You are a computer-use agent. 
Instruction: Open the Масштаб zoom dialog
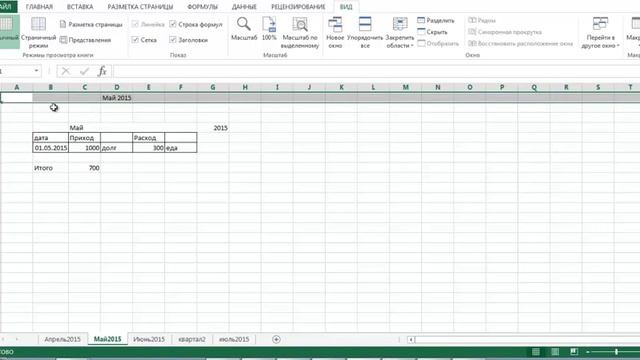pos(244,29)
